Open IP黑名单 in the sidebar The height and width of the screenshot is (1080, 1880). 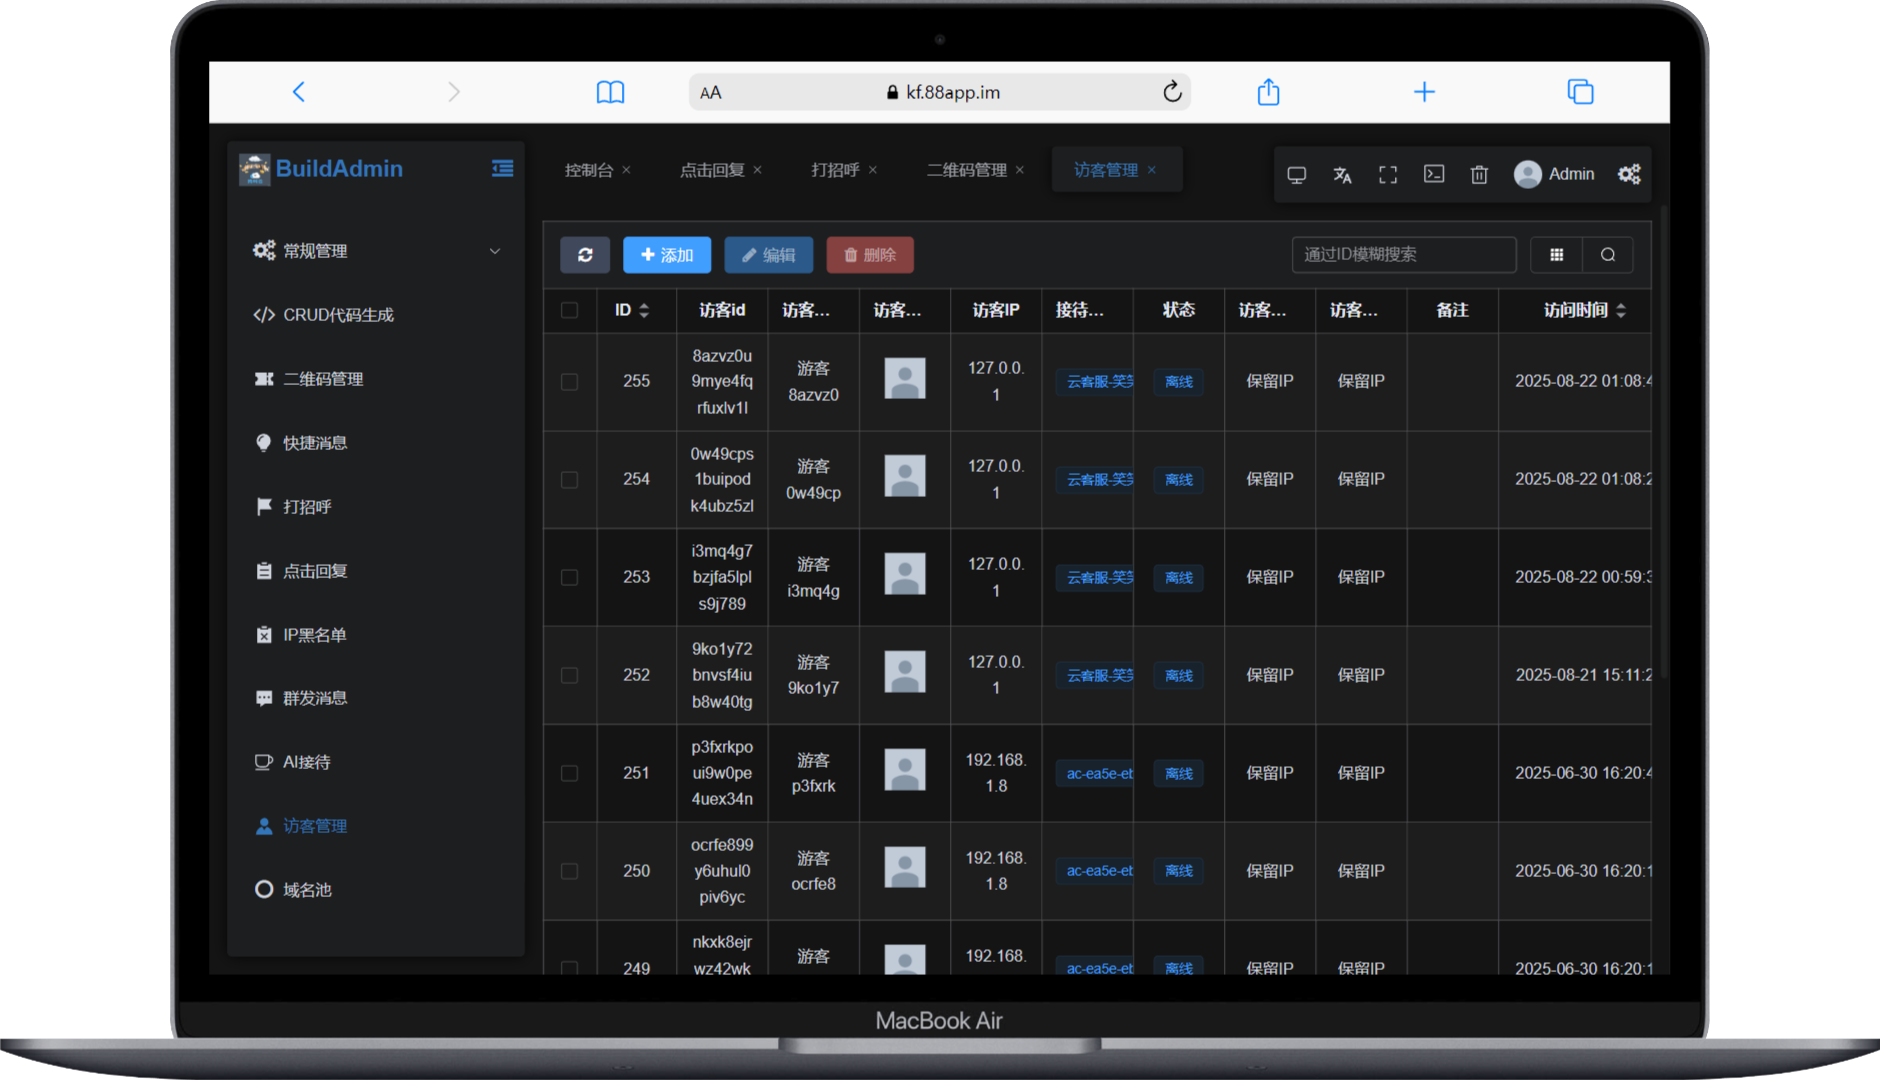click(x=314, y=635)
